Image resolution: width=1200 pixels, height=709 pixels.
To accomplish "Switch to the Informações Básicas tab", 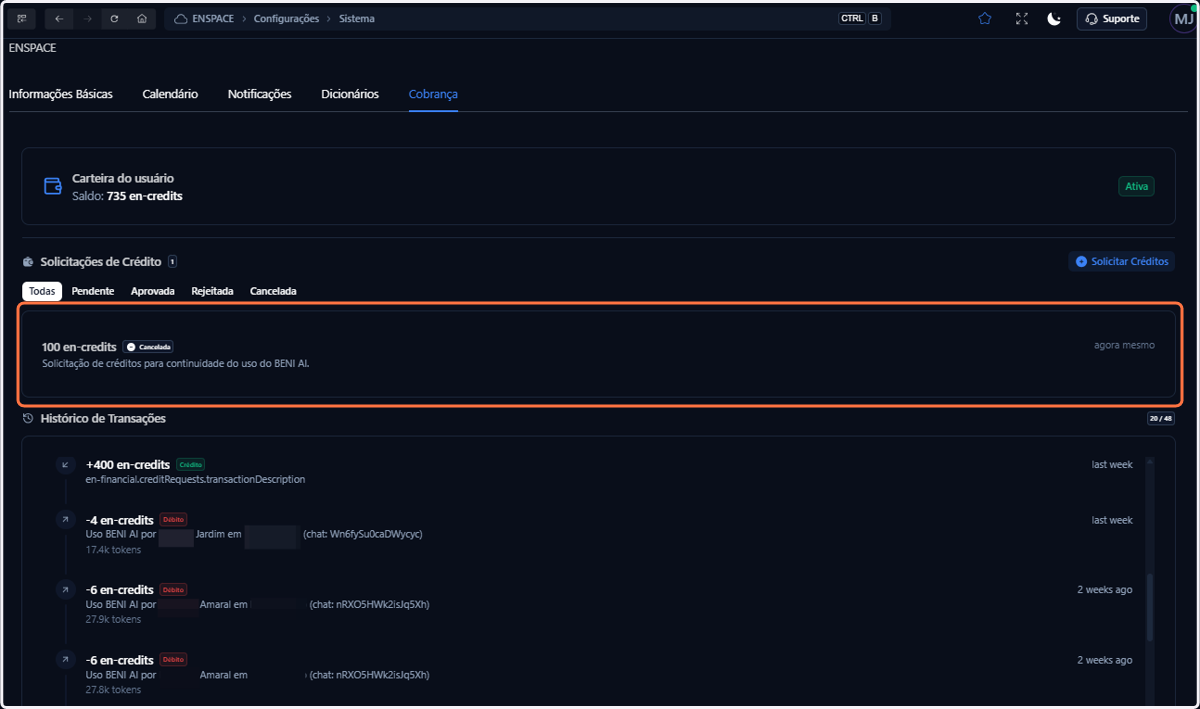I will click(x=61, y=94).
